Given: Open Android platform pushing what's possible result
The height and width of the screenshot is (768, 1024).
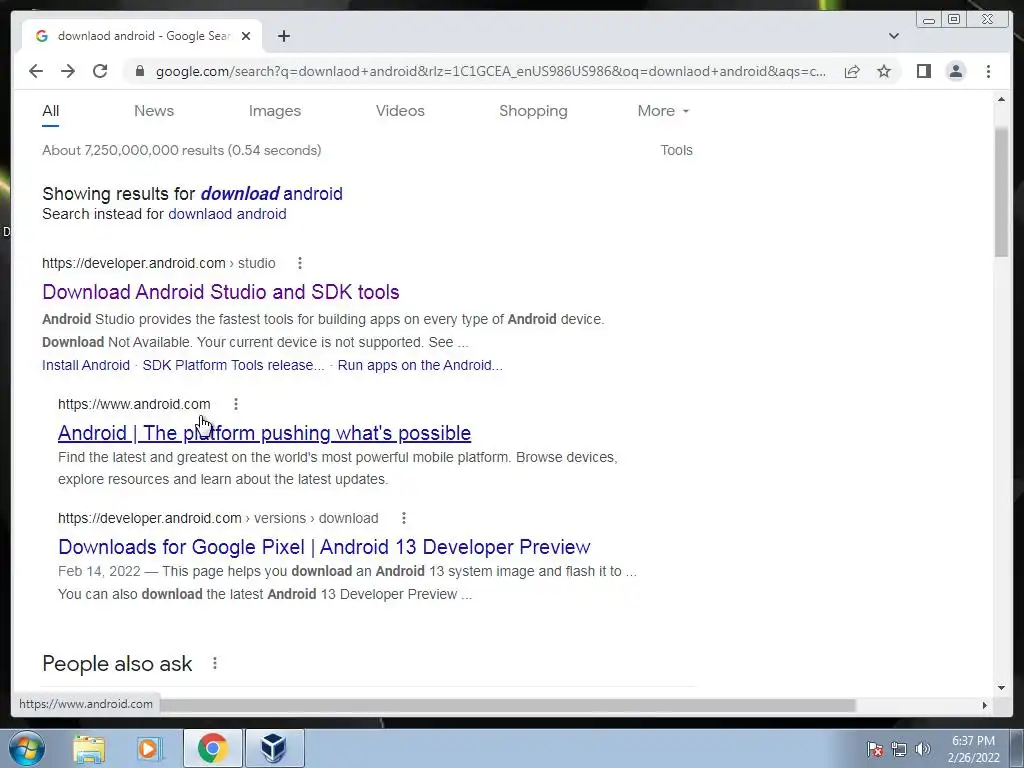Looking at the screenshot, I should click(x=264, y=433).
